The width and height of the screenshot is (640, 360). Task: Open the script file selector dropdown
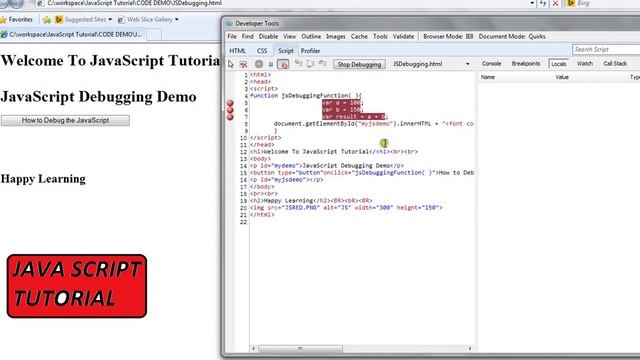pyautogui.click(x=467, y=64)
